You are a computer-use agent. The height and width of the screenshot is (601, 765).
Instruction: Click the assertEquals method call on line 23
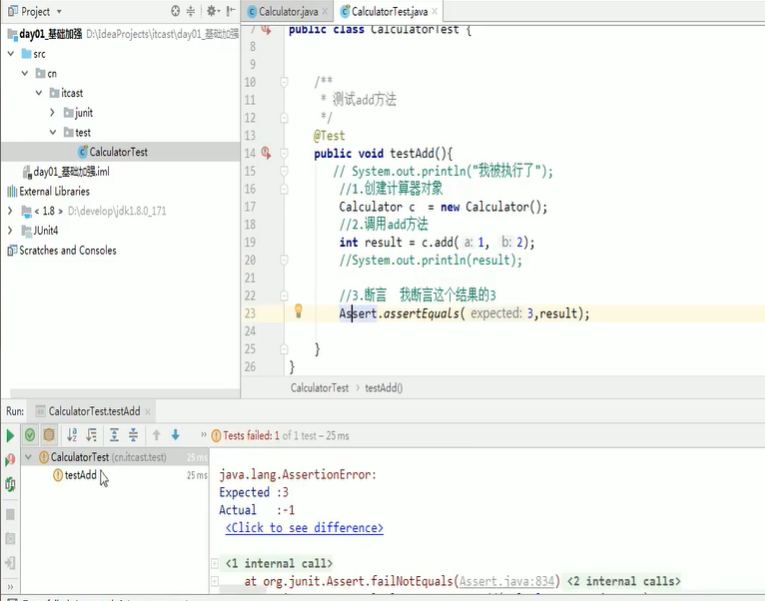[x=421, y=313]
